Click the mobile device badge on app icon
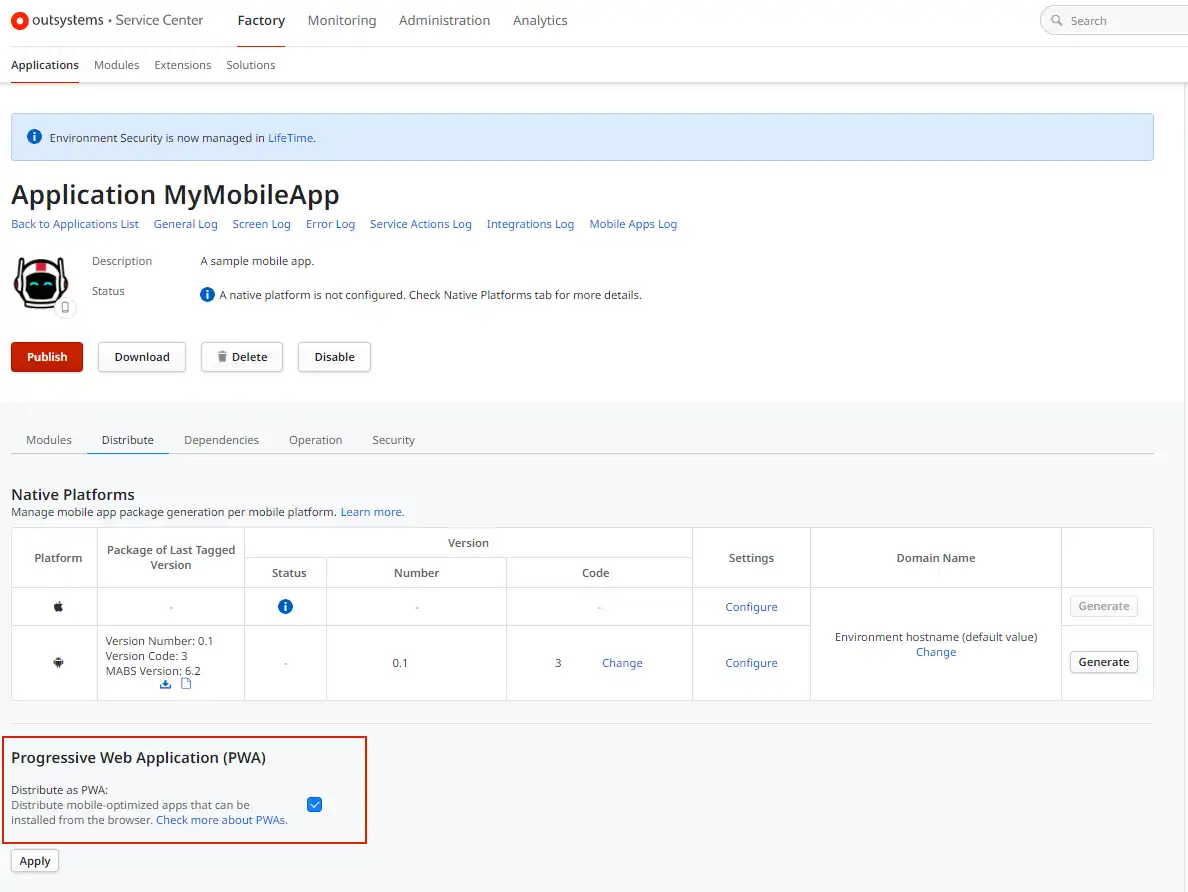1188x892 pixels. 65,307
